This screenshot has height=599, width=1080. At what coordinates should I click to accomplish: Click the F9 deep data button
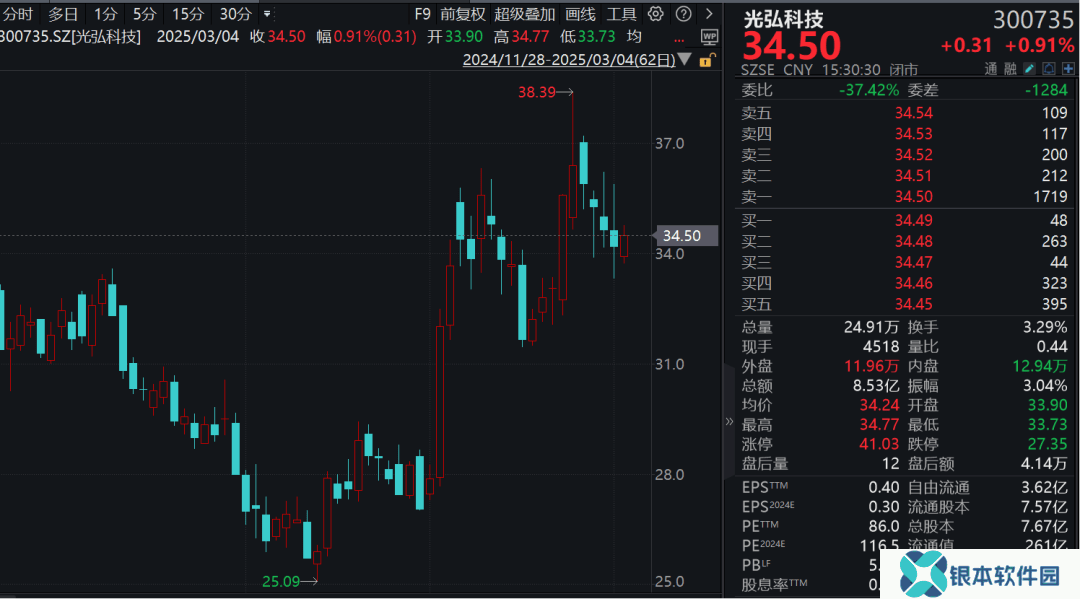[x=421, y=14]
